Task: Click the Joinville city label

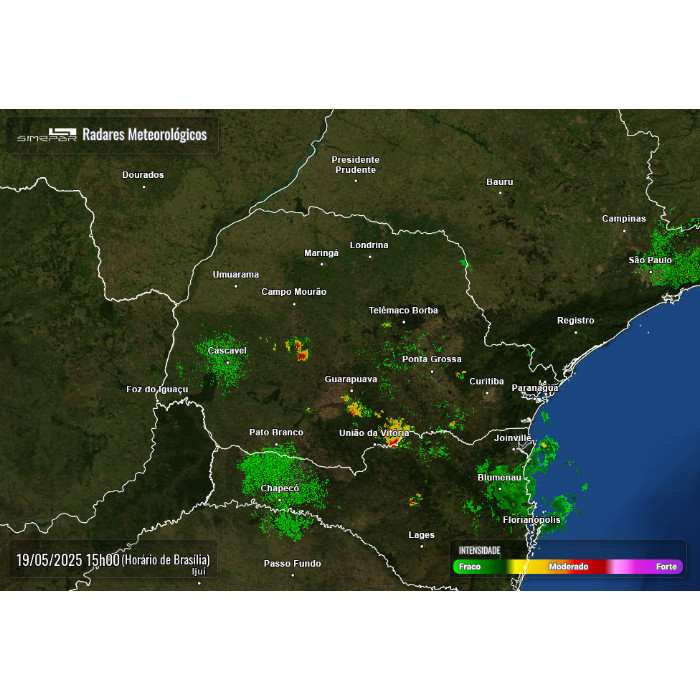Action: (512, 438)
